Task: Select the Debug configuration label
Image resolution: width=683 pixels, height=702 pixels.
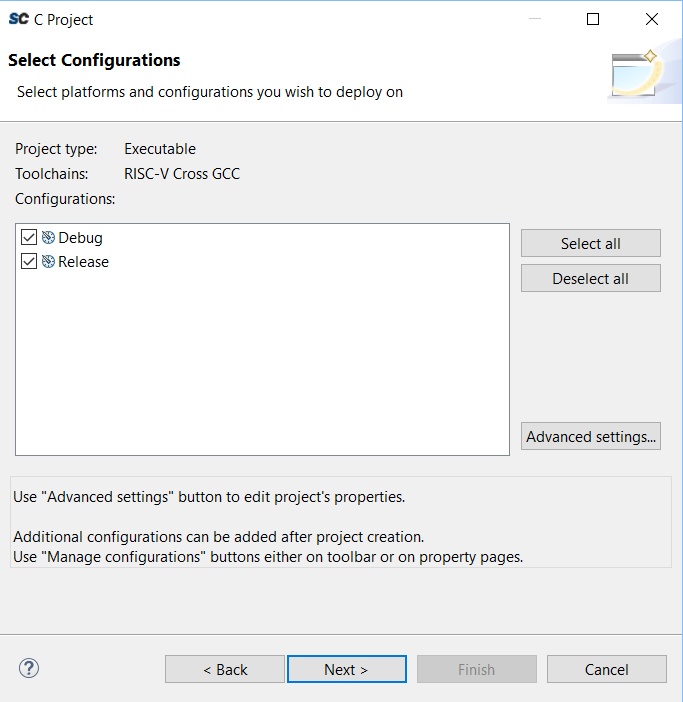Action: 80,238
